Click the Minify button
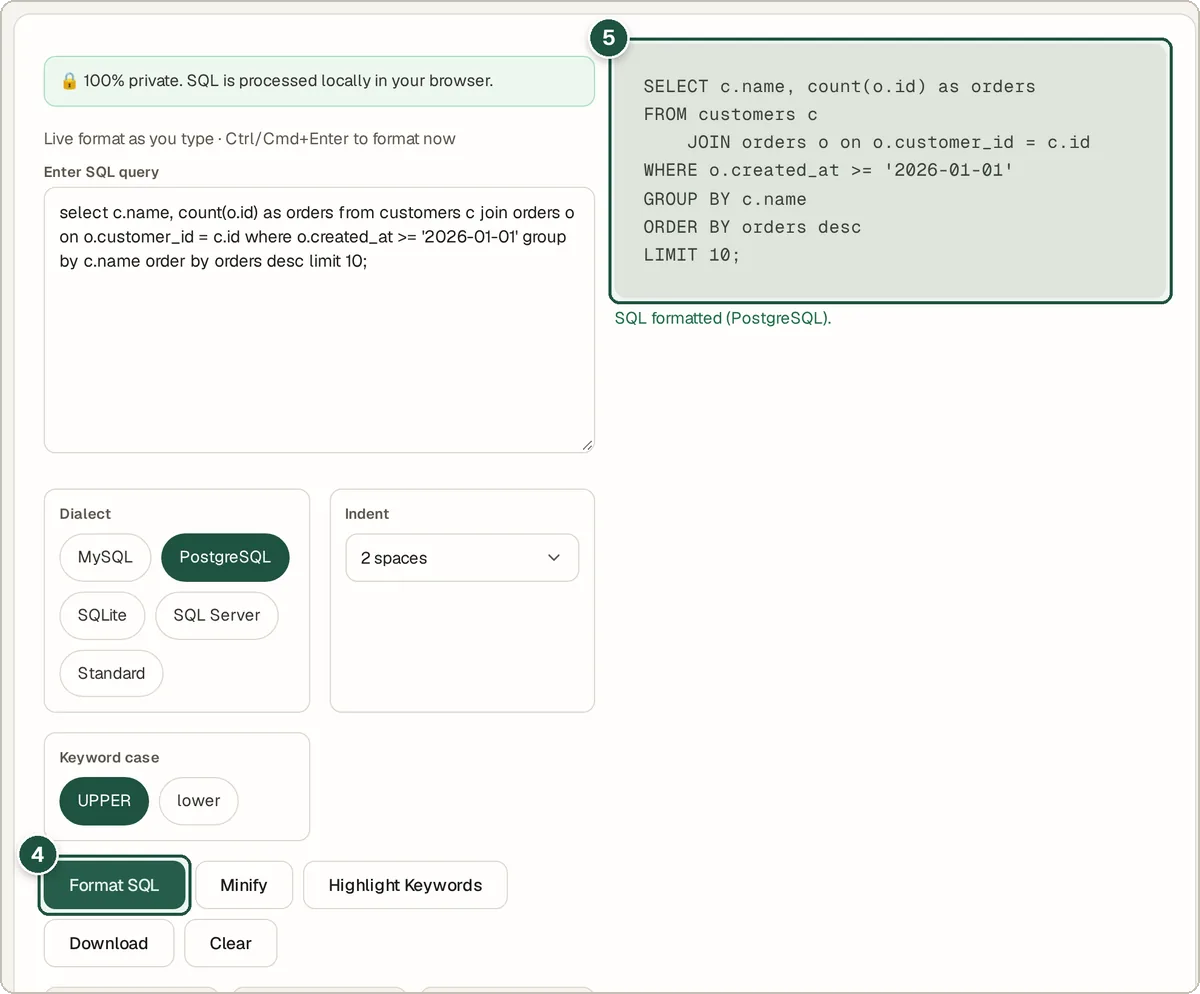The width and height of the screenshot is (1200, 994). coord(244,885)
